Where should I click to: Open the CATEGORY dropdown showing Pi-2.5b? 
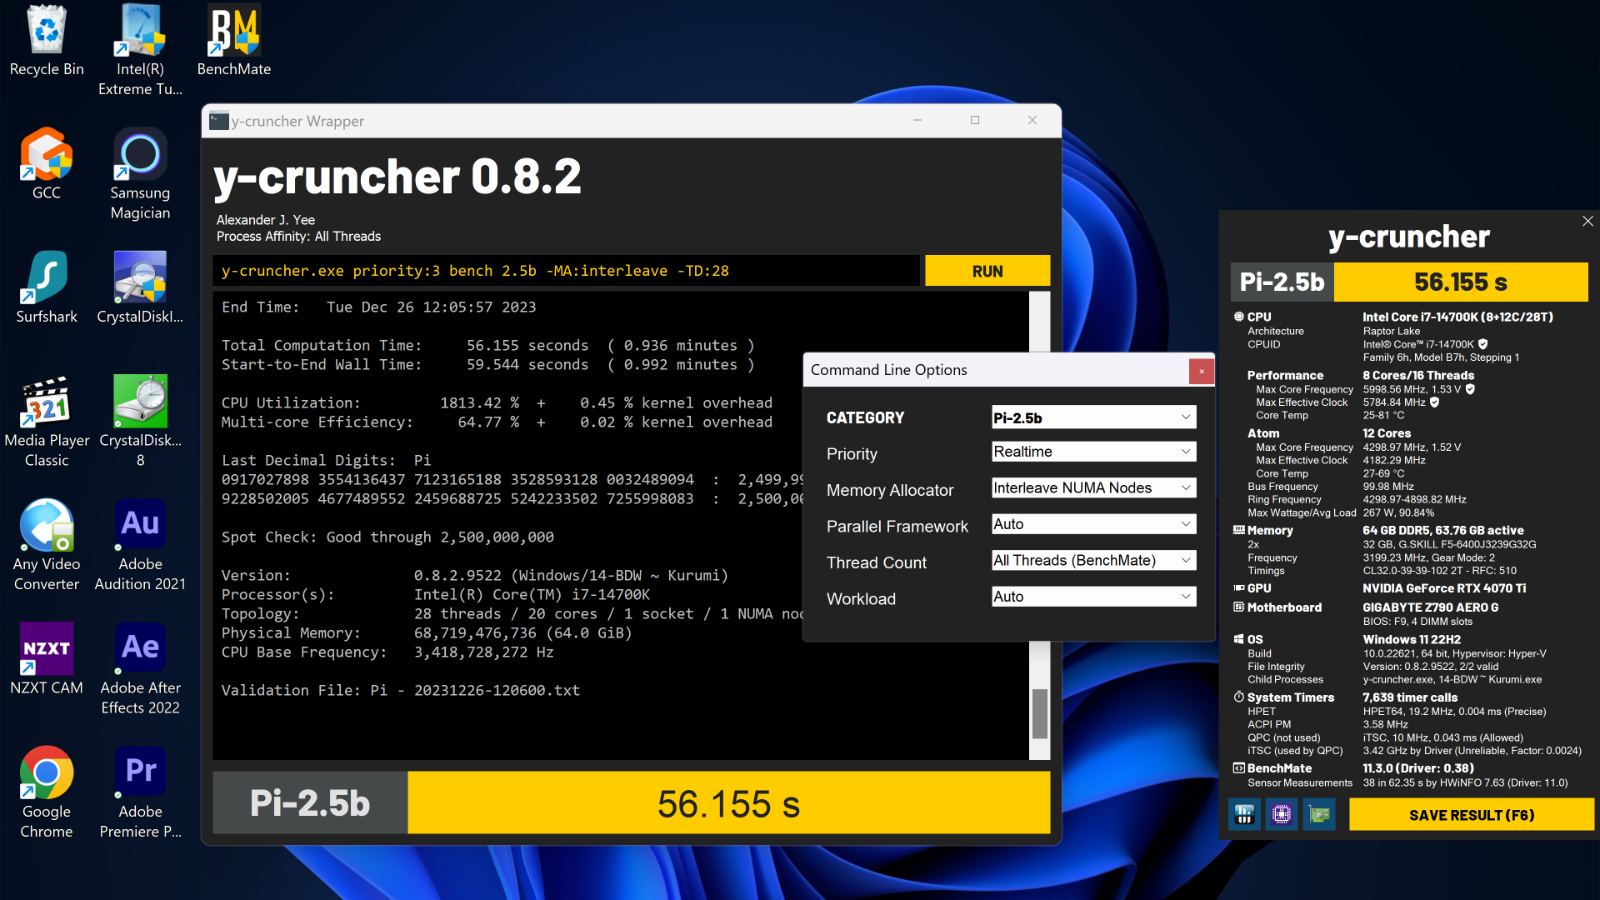coord(1093,417)
